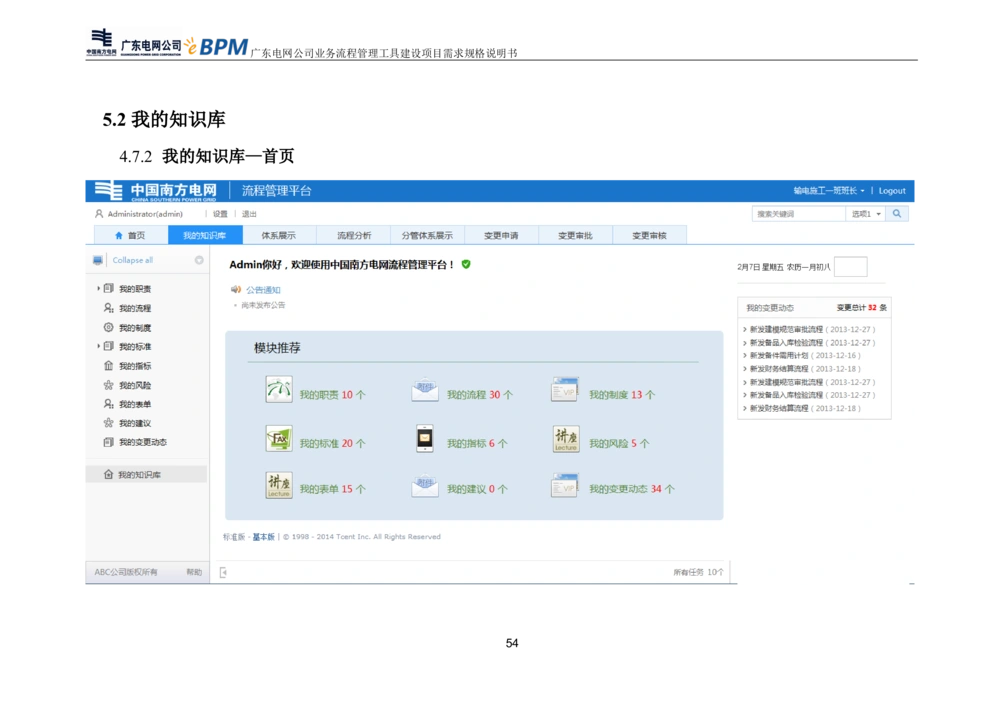Click the 帮助 help link at bottom left
This screenshot has height=707, width=1000.
click(x=196, y=572)
